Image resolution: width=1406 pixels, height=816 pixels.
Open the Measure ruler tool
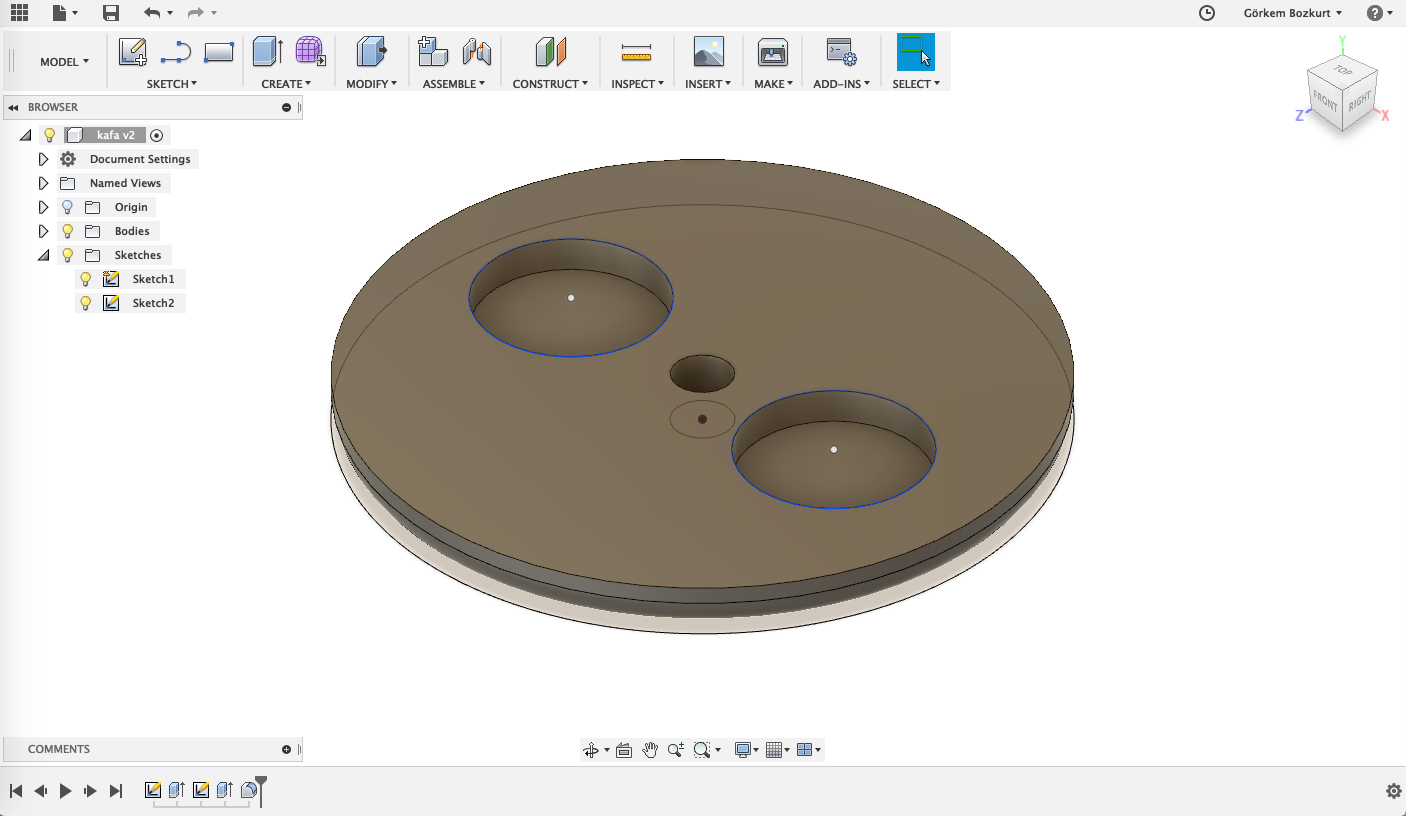click(636, 52)
